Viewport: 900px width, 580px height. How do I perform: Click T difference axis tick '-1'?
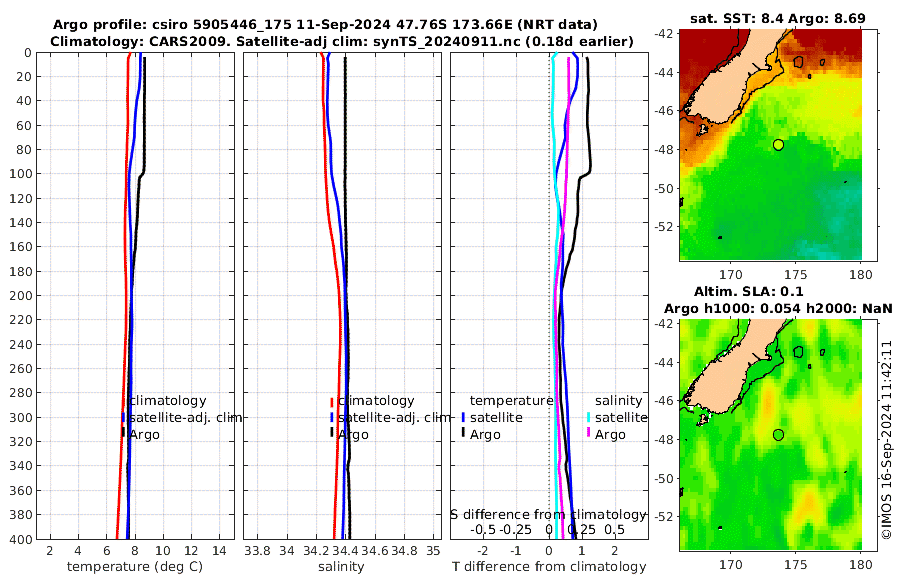515,551
